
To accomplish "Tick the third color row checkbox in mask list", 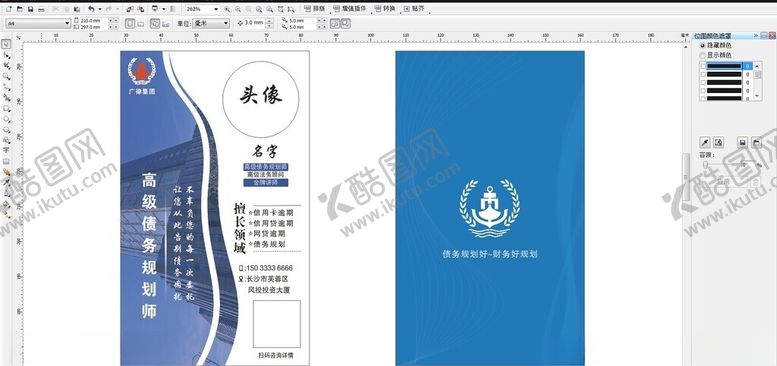I will point(703,82).
